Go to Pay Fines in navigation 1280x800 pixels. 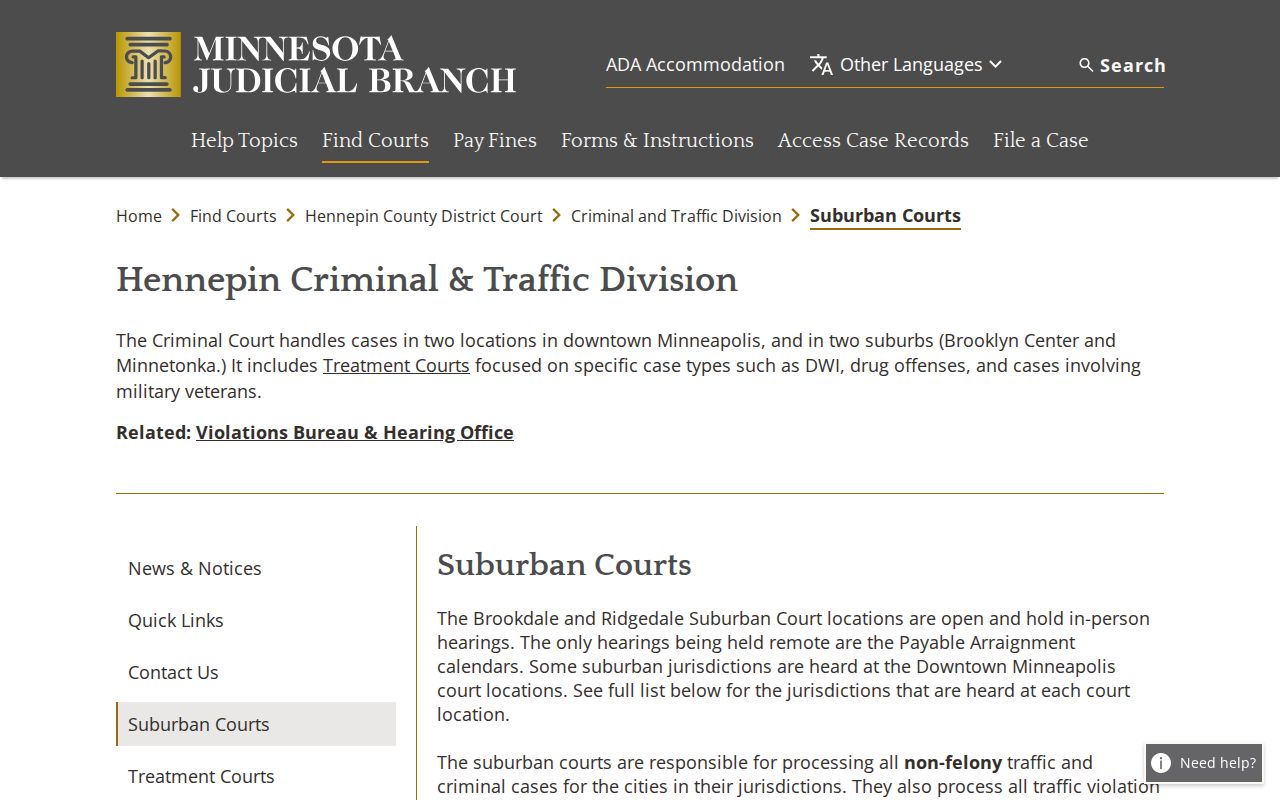coord(495,140)
